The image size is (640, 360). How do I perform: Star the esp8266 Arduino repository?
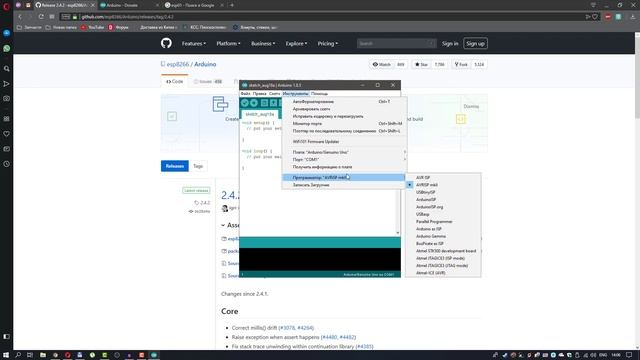421,64
